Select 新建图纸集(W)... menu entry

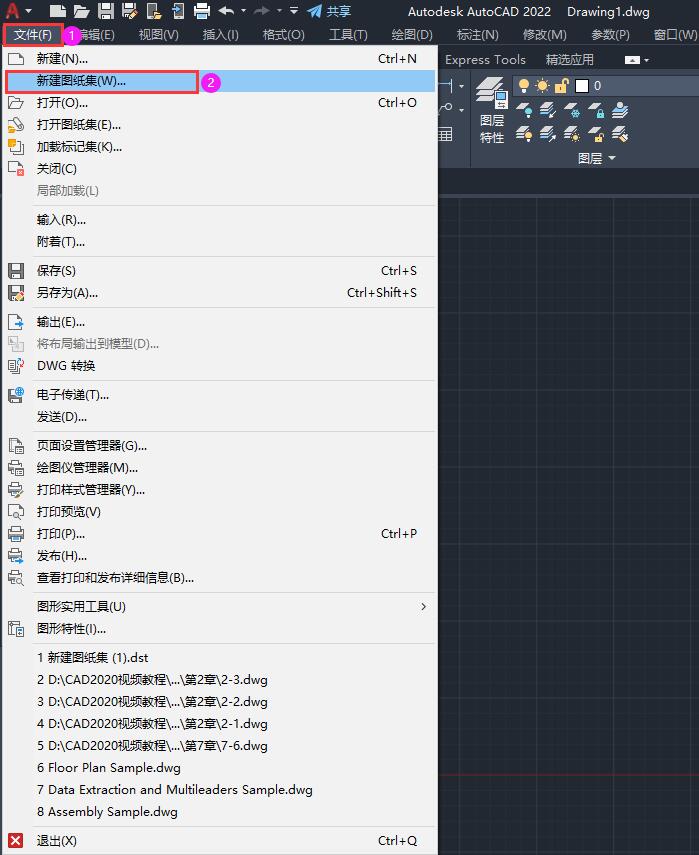219,81
